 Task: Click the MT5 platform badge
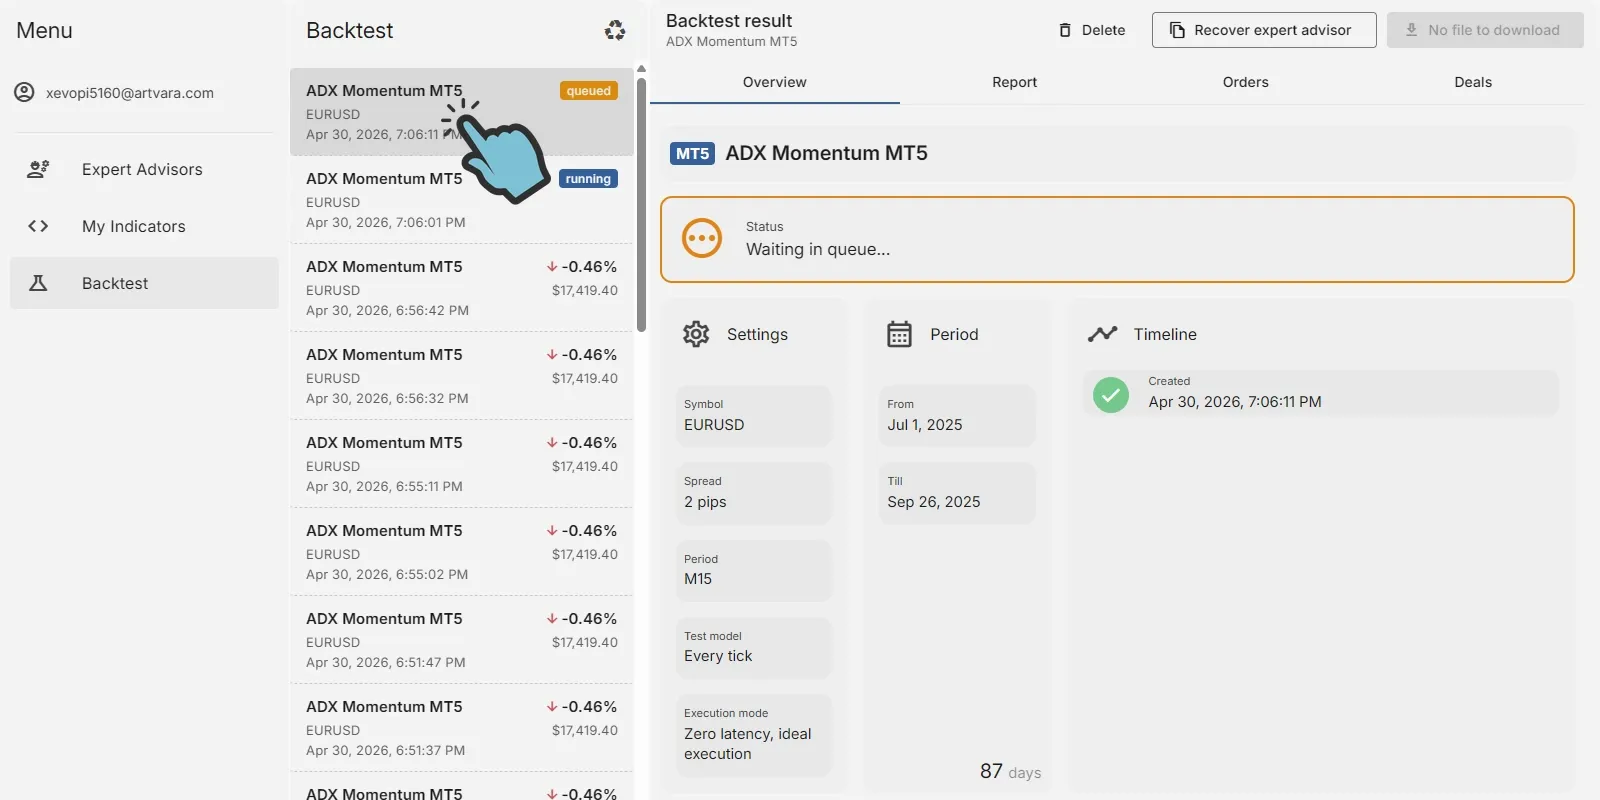coord(692,153)
